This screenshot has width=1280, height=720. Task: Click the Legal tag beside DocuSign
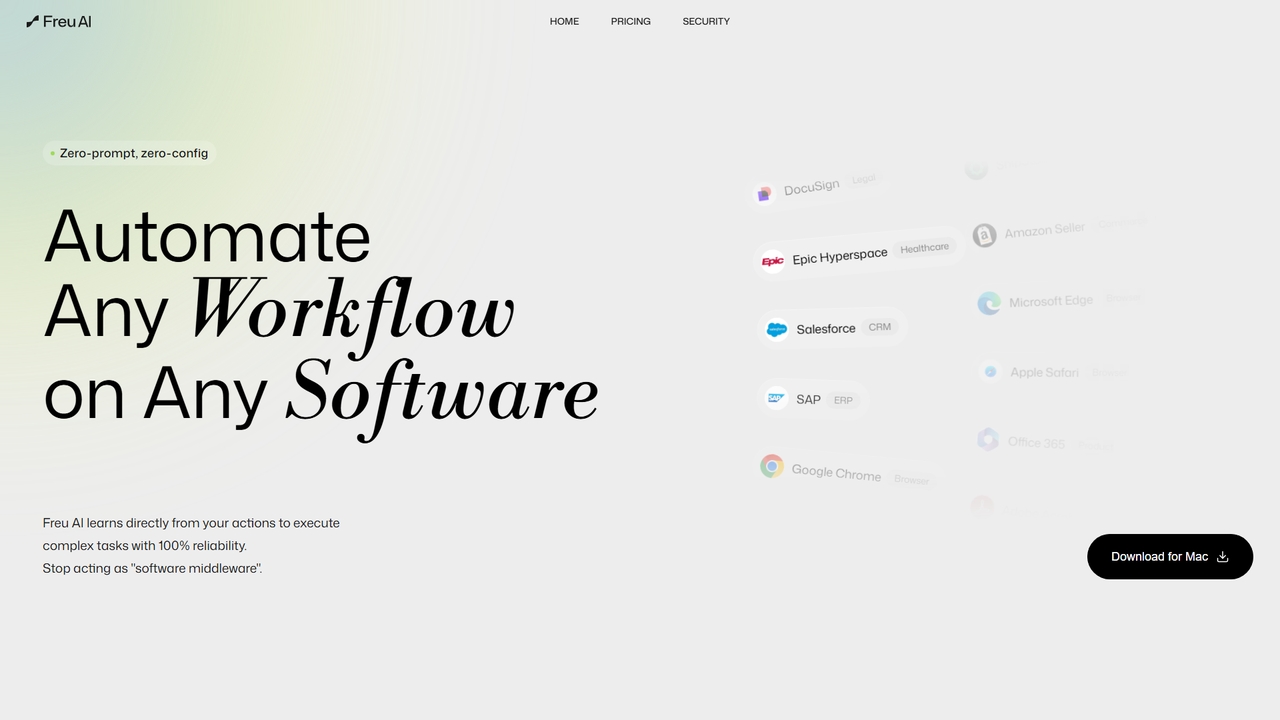(863, 179)
